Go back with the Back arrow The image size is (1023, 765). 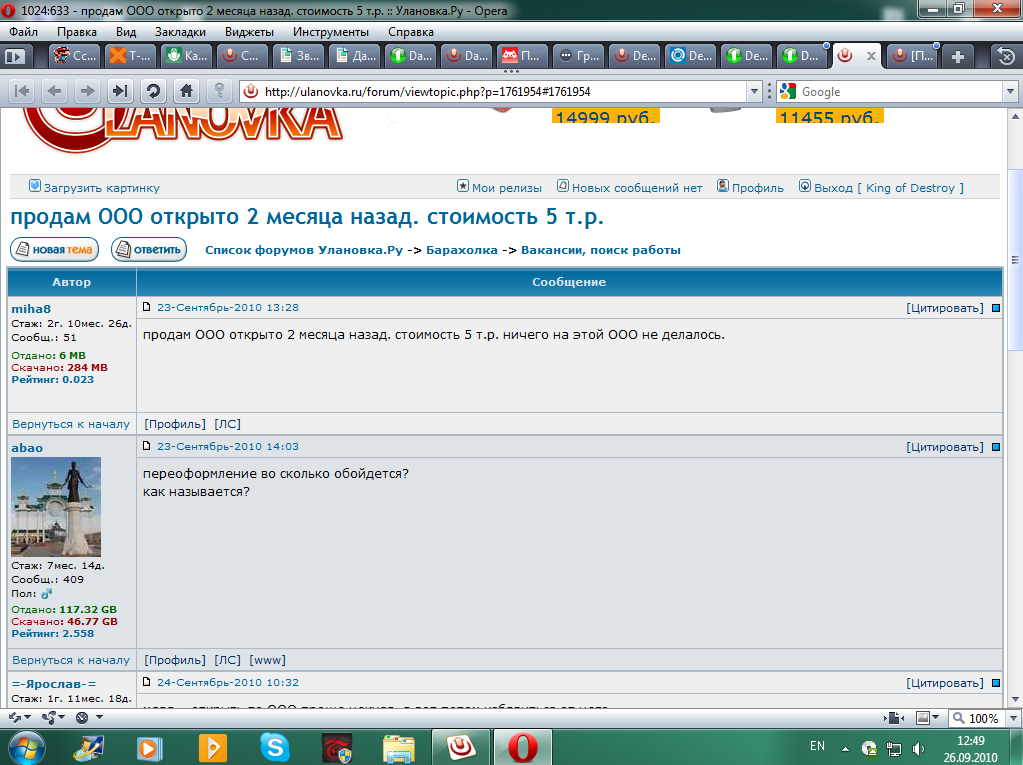click(55, 91)
